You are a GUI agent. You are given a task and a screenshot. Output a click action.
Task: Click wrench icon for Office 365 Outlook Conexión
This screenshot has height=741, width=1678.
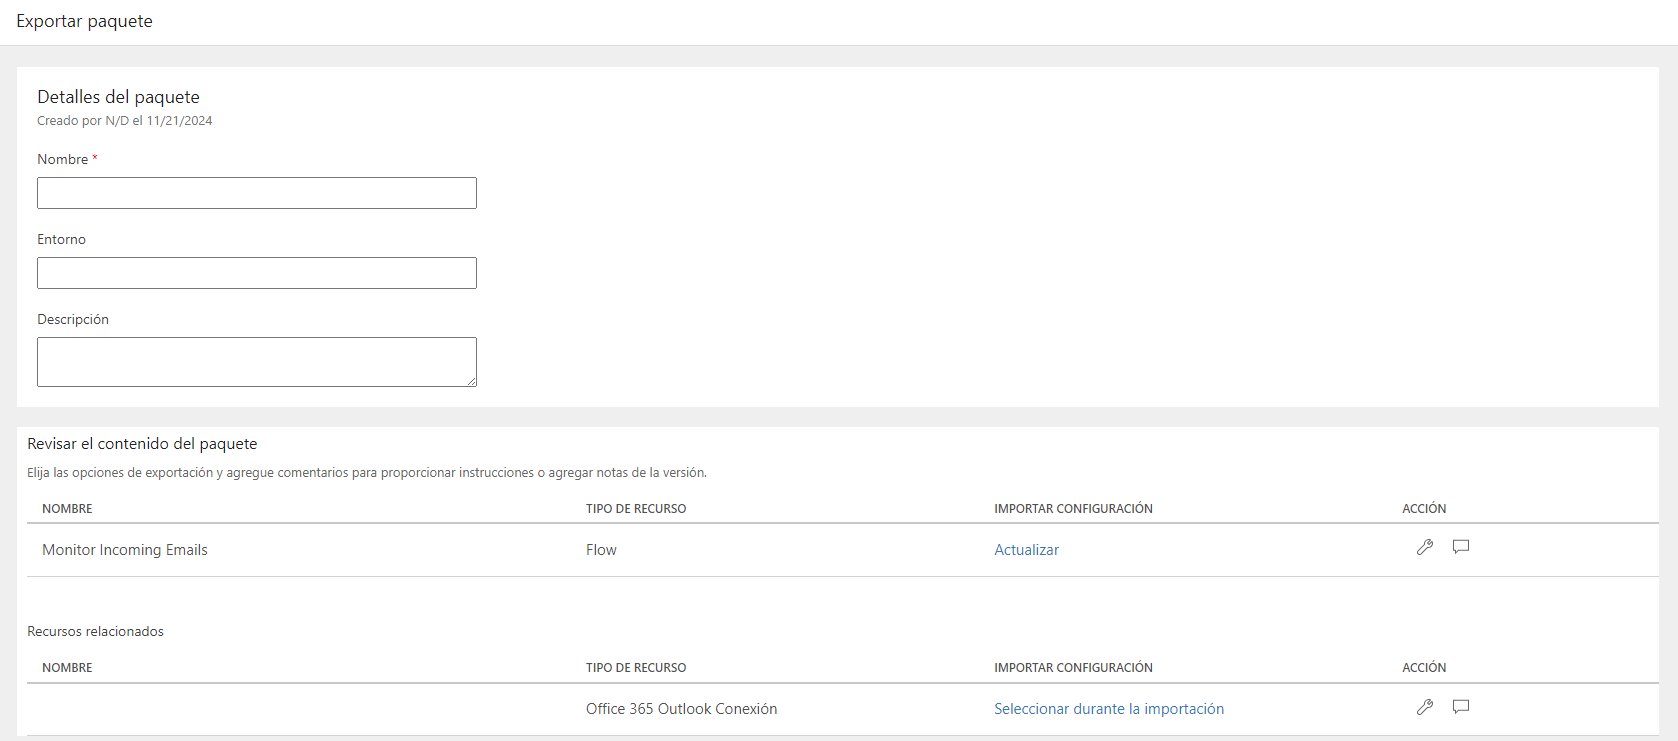coord(1425,707)
